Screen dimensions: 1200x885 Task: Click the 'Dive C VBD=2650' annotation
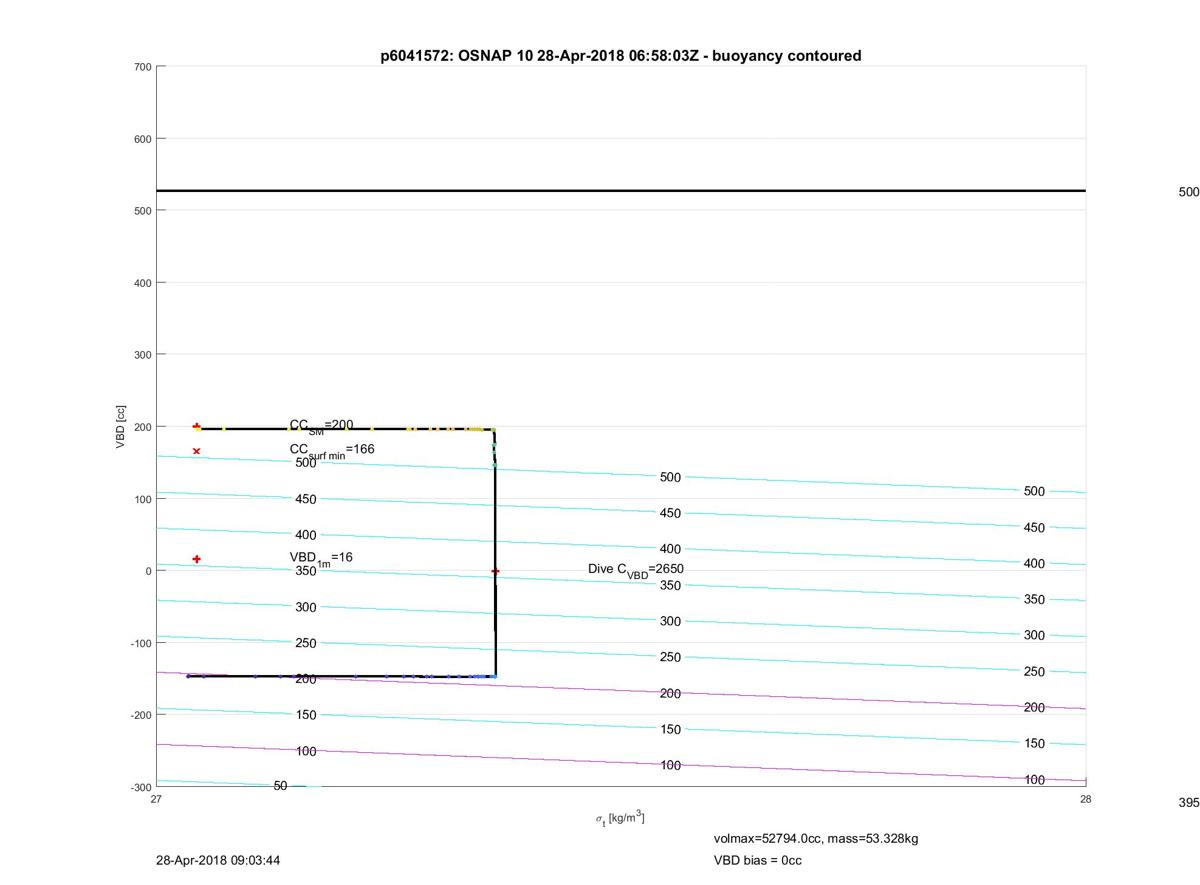[636, 570]
